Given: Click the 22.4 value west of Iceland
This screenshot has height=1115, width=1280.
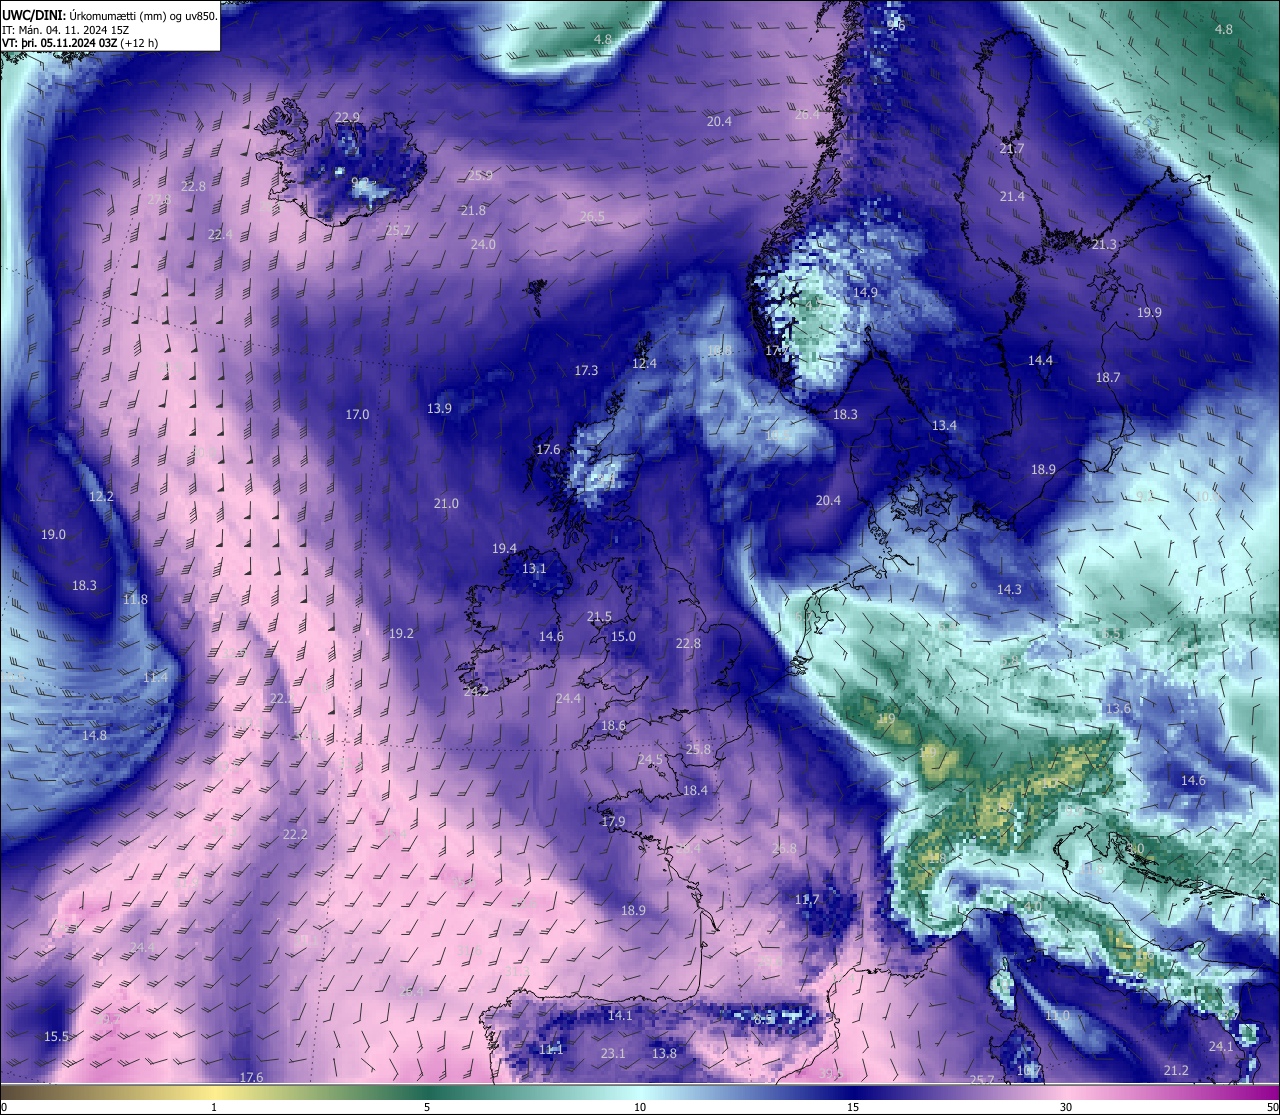Looking at the screenshot, I should [x=220, y=234].
